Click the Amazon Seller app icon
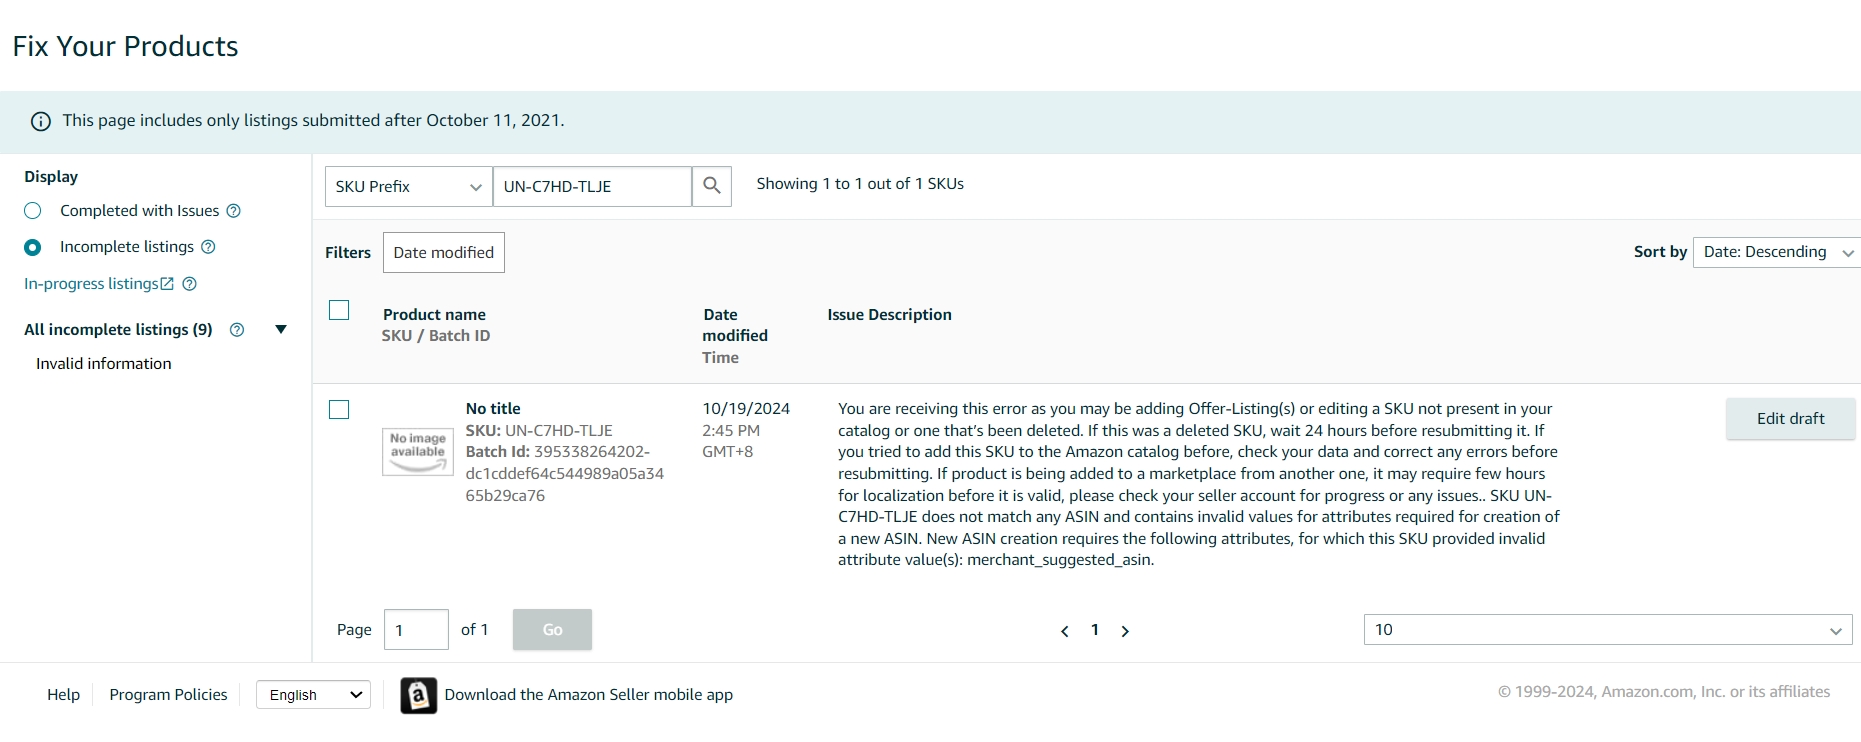The width and height of the screenshot is (1861, 742). click(419, 695)
